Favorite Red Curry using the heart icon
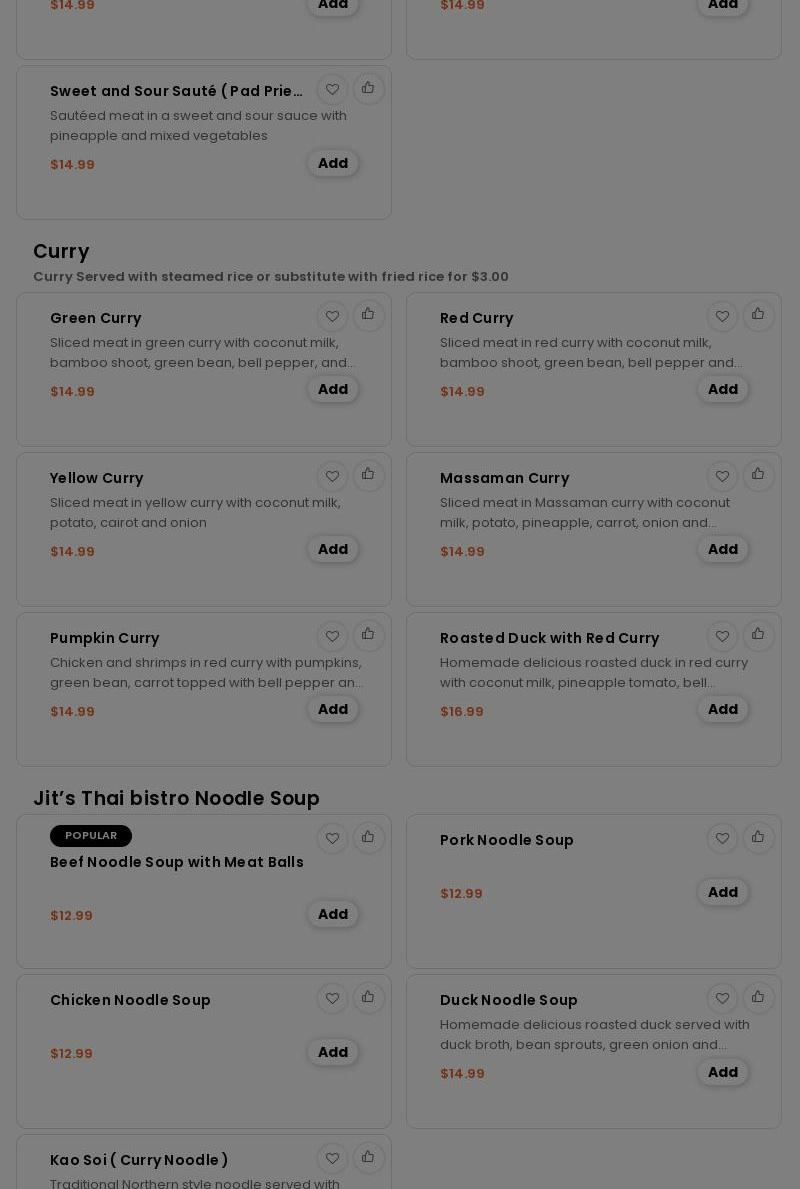The image size is (800, 1189). tap(722, 317)
